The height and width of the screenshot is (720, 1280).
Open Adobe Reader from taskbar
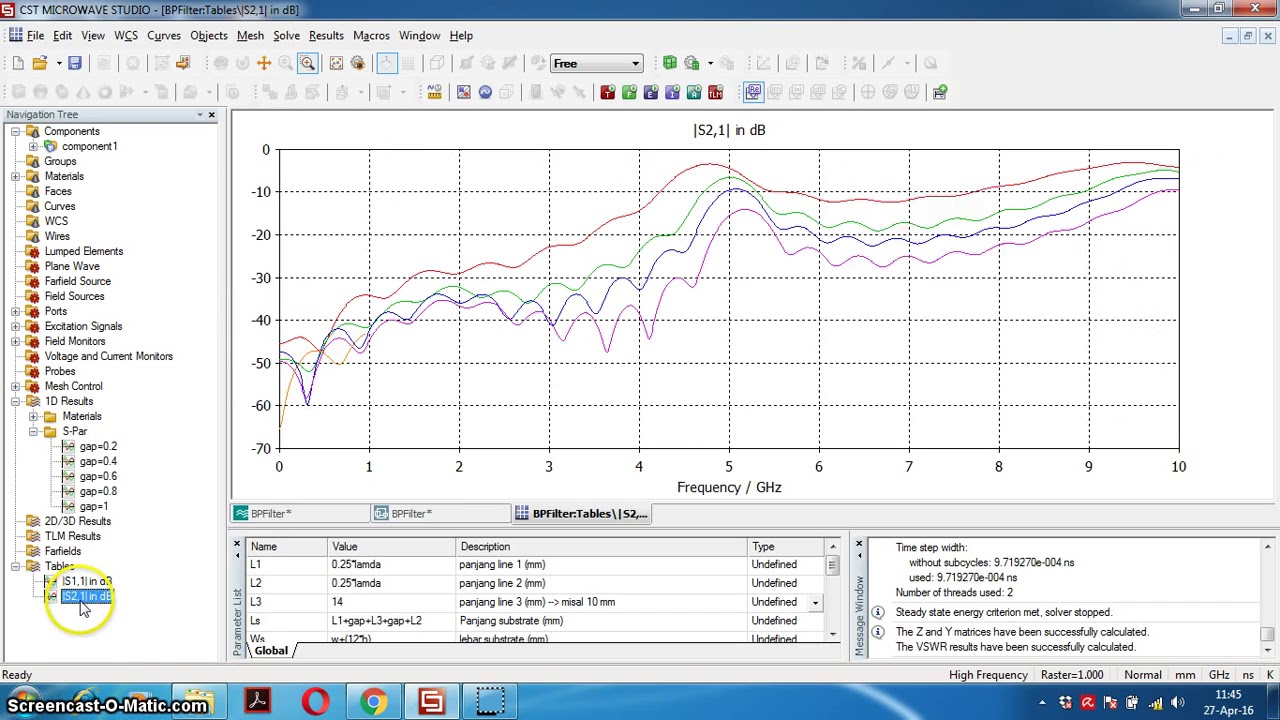coord(258,702)
